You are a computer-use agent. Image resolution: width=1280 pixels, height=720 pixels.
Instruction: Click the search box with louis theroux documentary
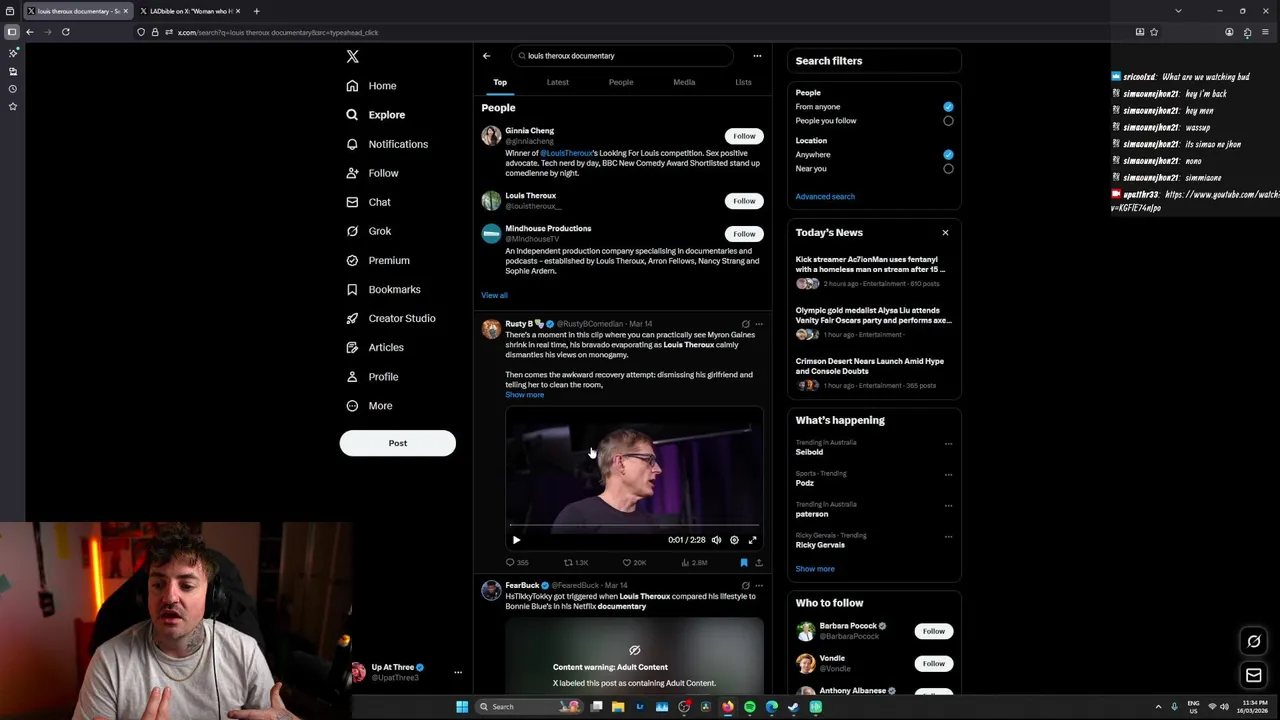pos(622,56)
